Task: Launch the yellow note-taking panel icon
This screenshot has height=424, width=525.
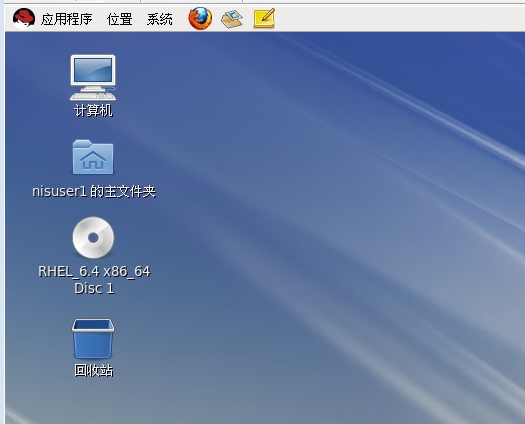Action: tap(264, 18)
